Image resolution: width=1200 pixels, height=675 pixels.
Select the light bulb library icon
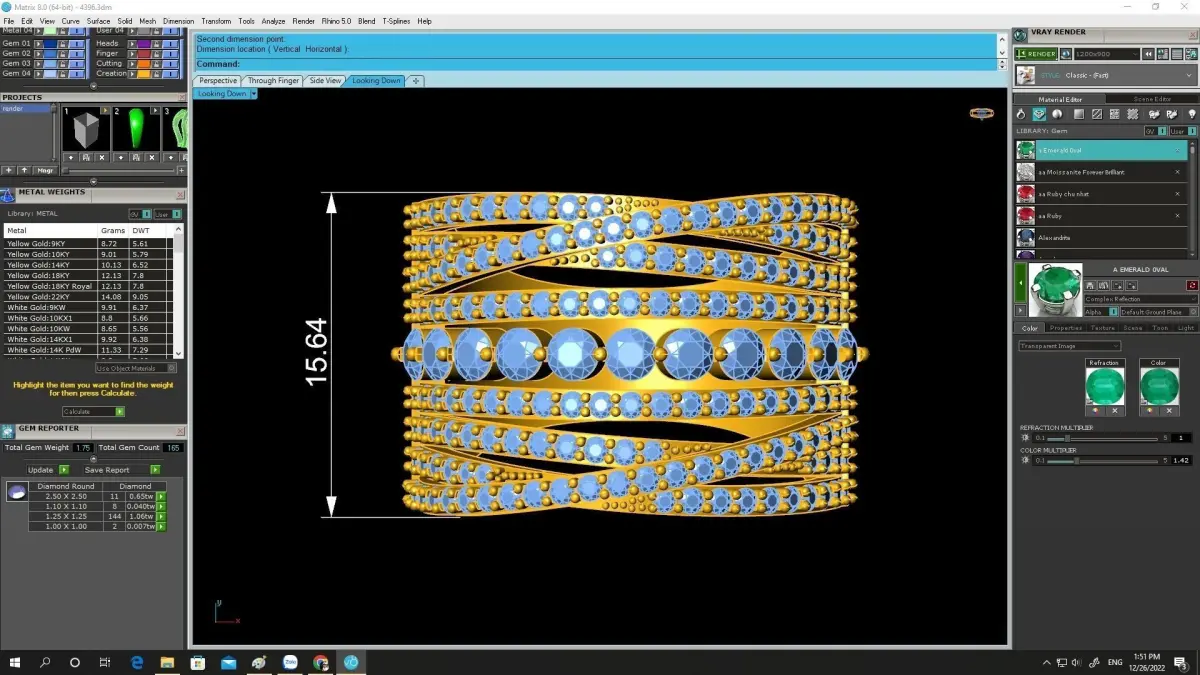coord(1191,114)
